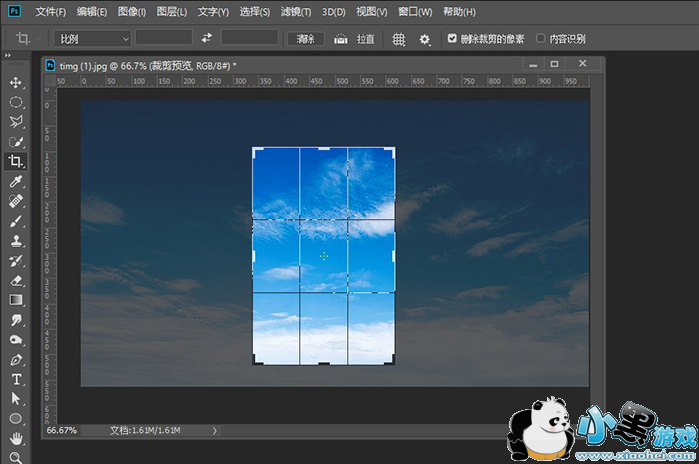Click the crop width input field
699x464 pixels.
[163, 38]
